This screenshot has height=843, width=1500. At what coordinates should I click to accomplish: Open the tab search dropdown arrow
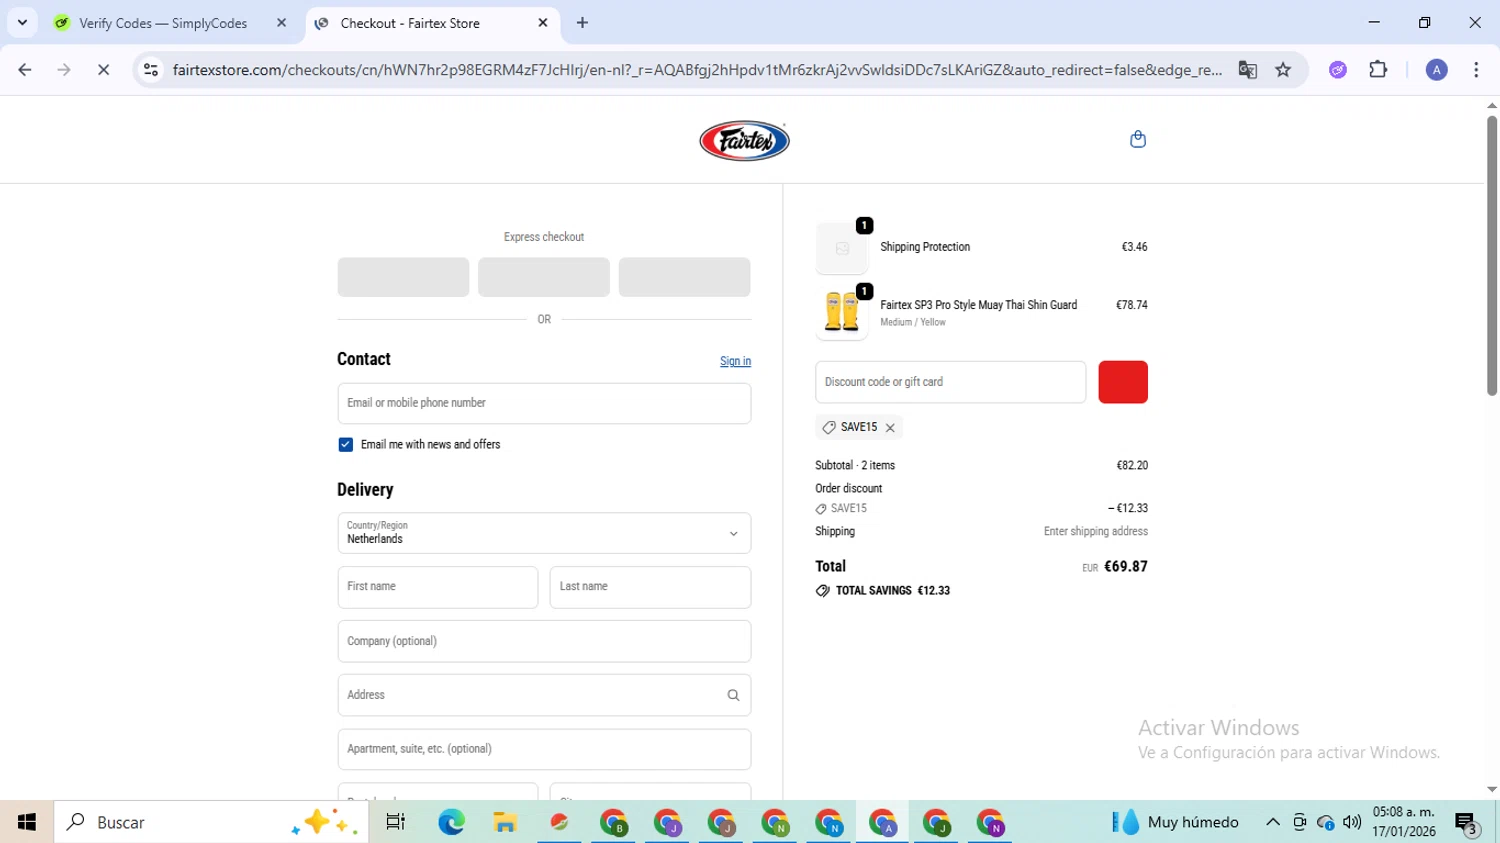[22, 23]
